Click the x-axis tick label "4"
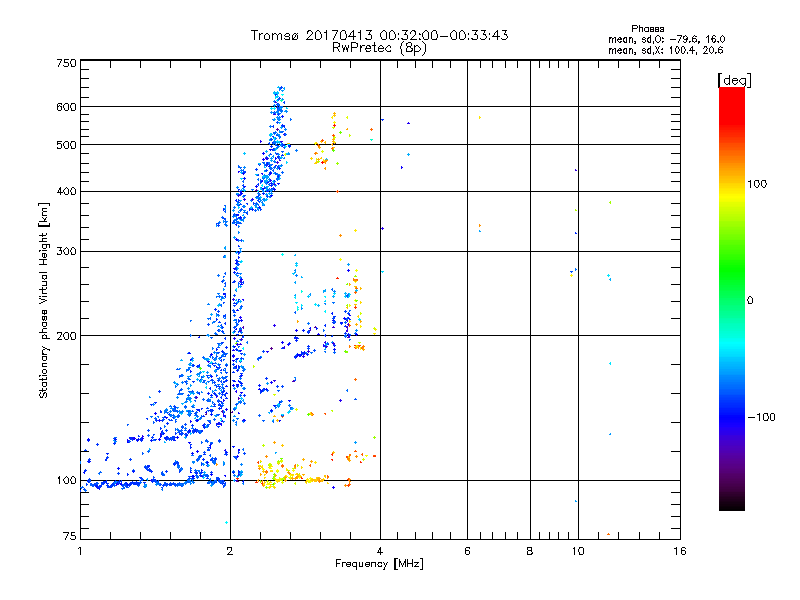The image size is (800, 600). [380, 551]
